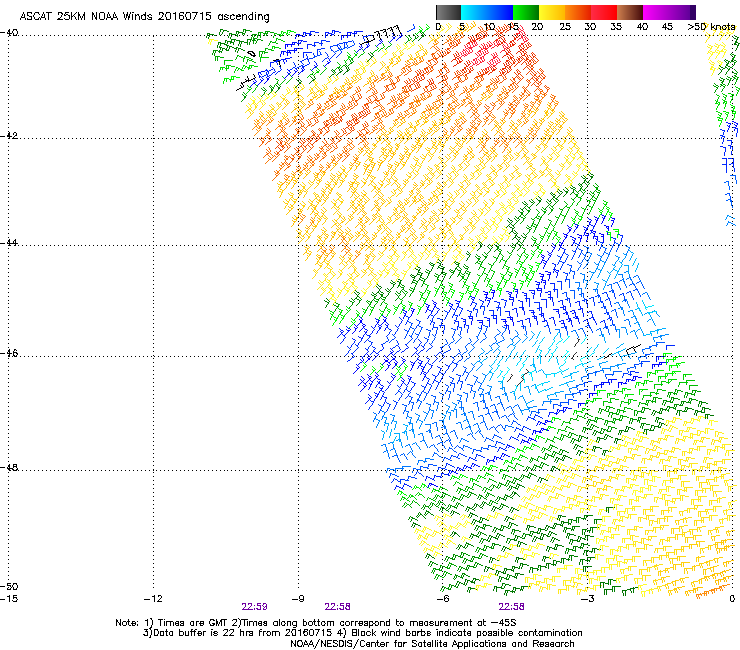Image resolution: width=740 pixels, height=650 pixels.
Task: Click the yellow segment of the color bar
Action: coord(552,12)
